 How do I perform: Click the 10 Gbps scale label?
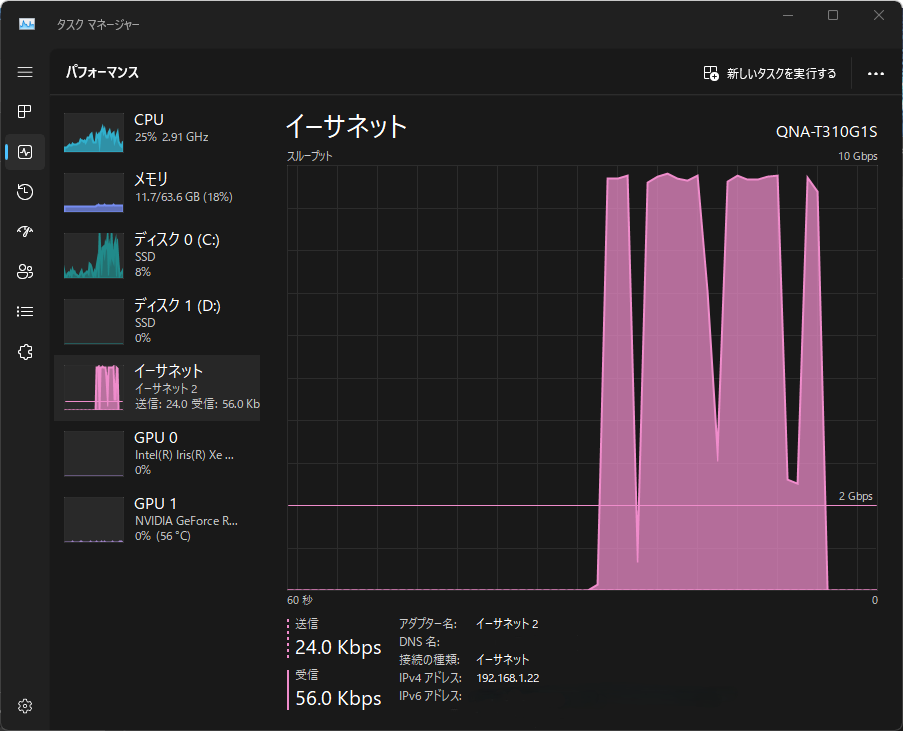click(x=858, y=156)
